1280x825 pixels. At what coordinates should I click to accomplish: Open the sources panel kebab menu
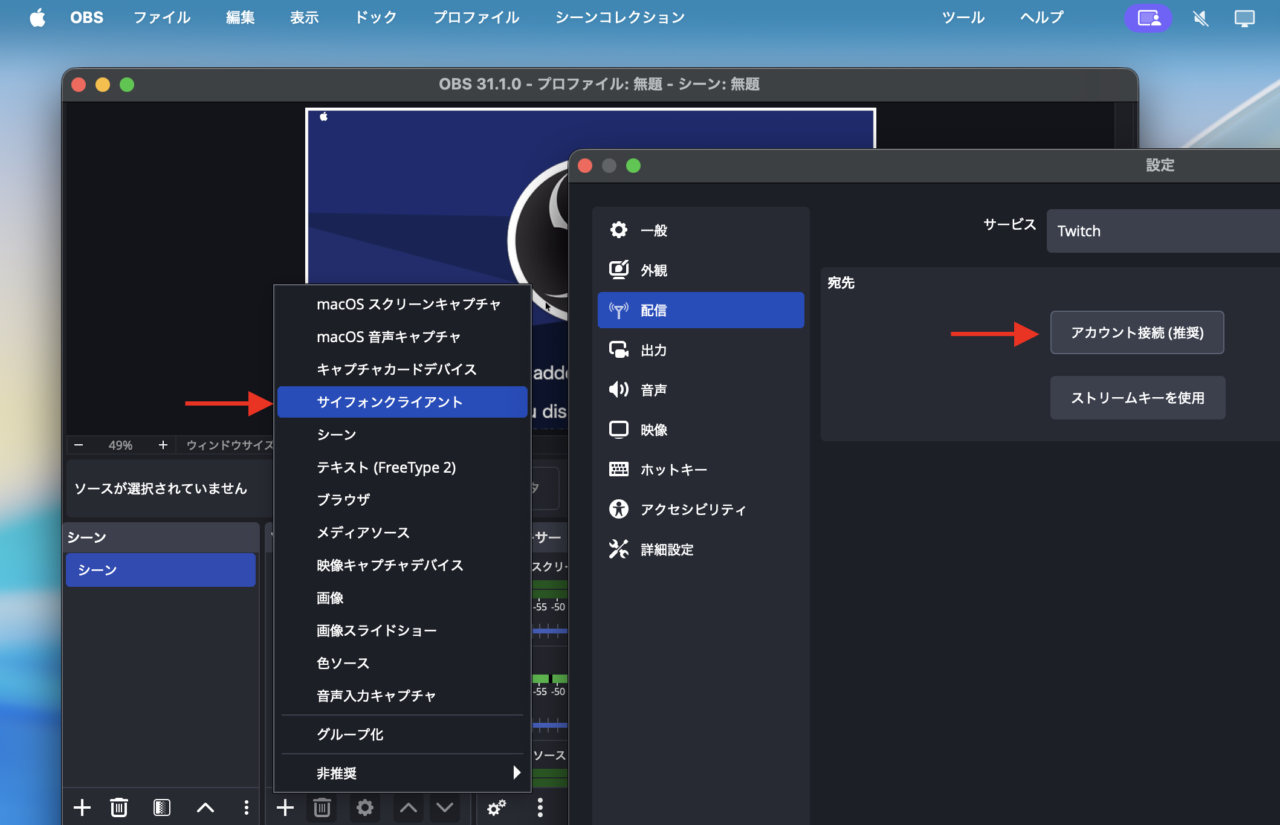click(540, 807)
